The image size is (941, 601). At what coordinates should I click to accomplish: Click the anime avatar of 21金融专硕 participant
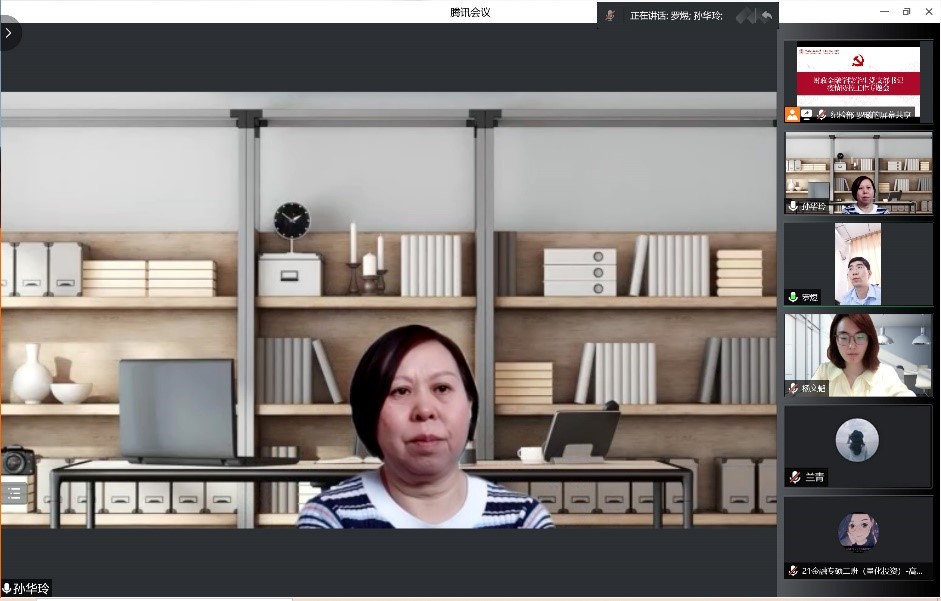point(857,531)
